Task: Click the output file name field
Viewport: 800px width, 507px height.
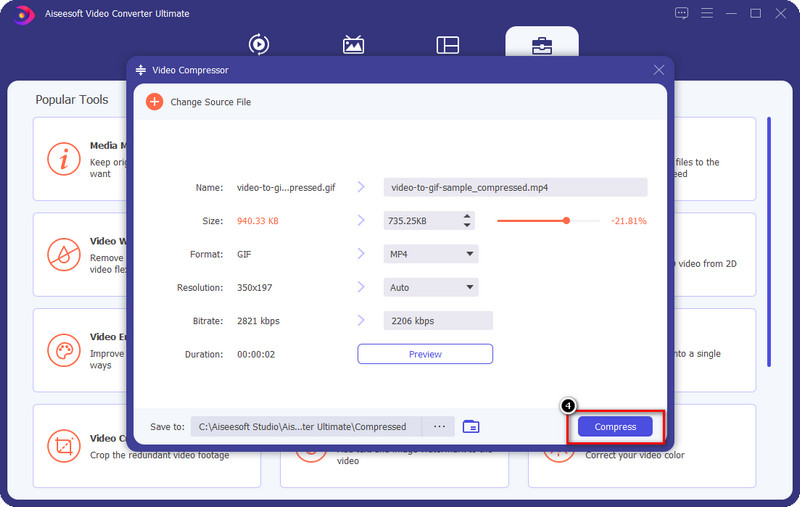Action: pos(515,187)
